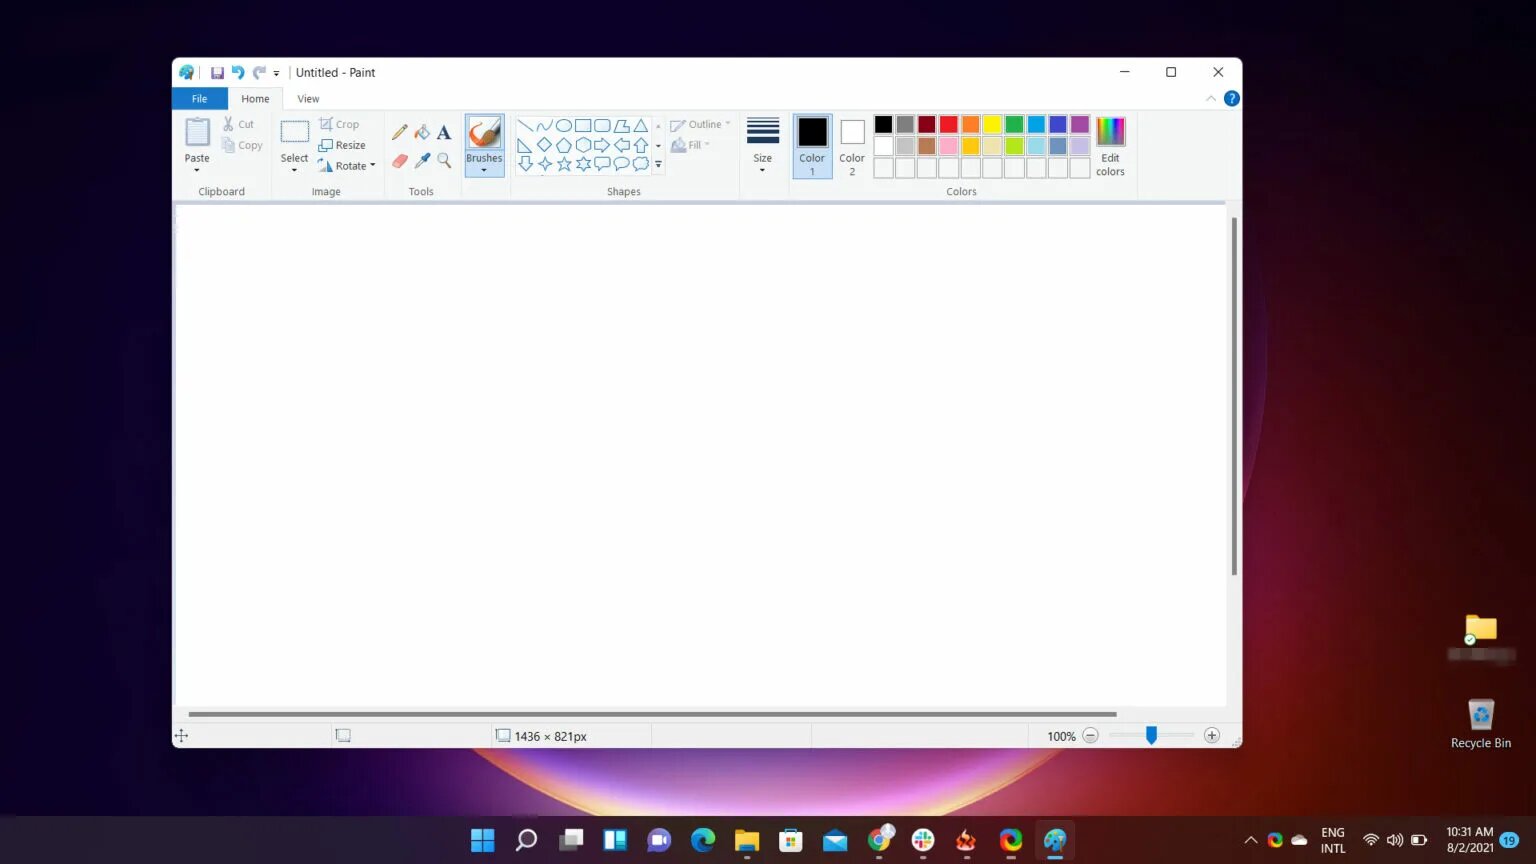Select the Fill with color bucket
Image resolution: width=1536 pixels, height=864 pixels.
422,132
